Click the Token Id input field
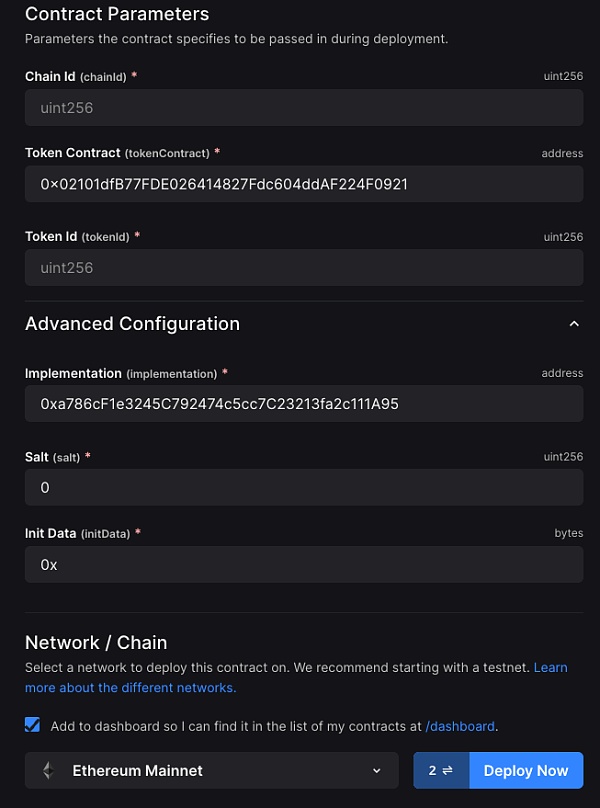The height and width of the screenshot is (808, 600). point(304,267)
